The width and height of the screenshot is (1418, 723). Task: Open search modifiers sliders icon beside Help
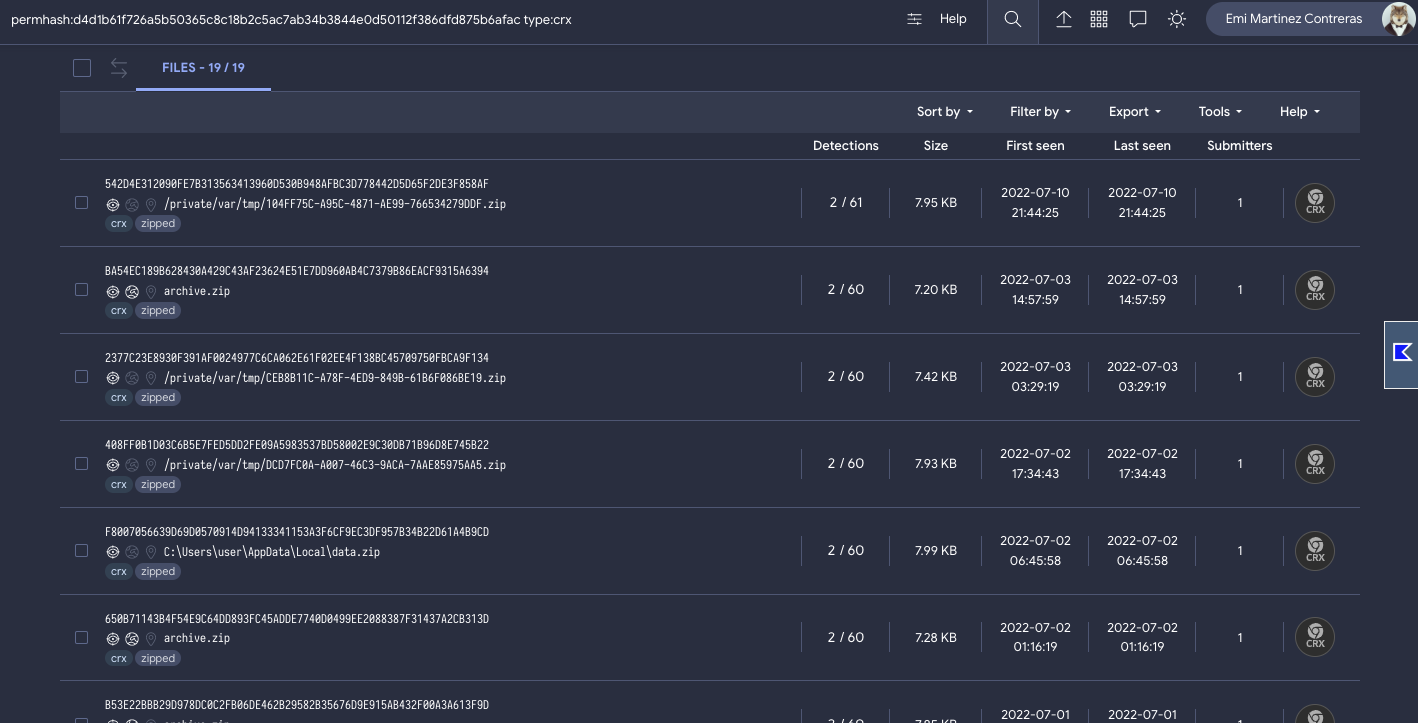click(914, 19)
